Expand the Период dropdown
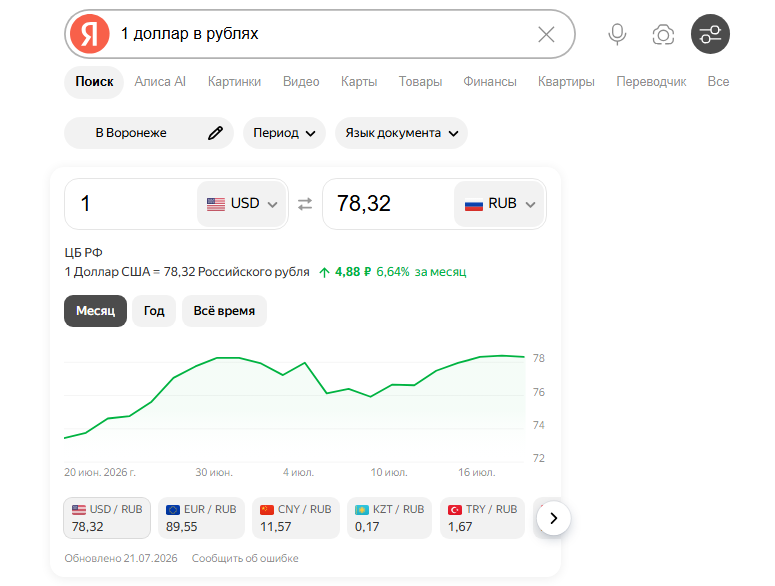775x586 pixels. pos(284,133)
